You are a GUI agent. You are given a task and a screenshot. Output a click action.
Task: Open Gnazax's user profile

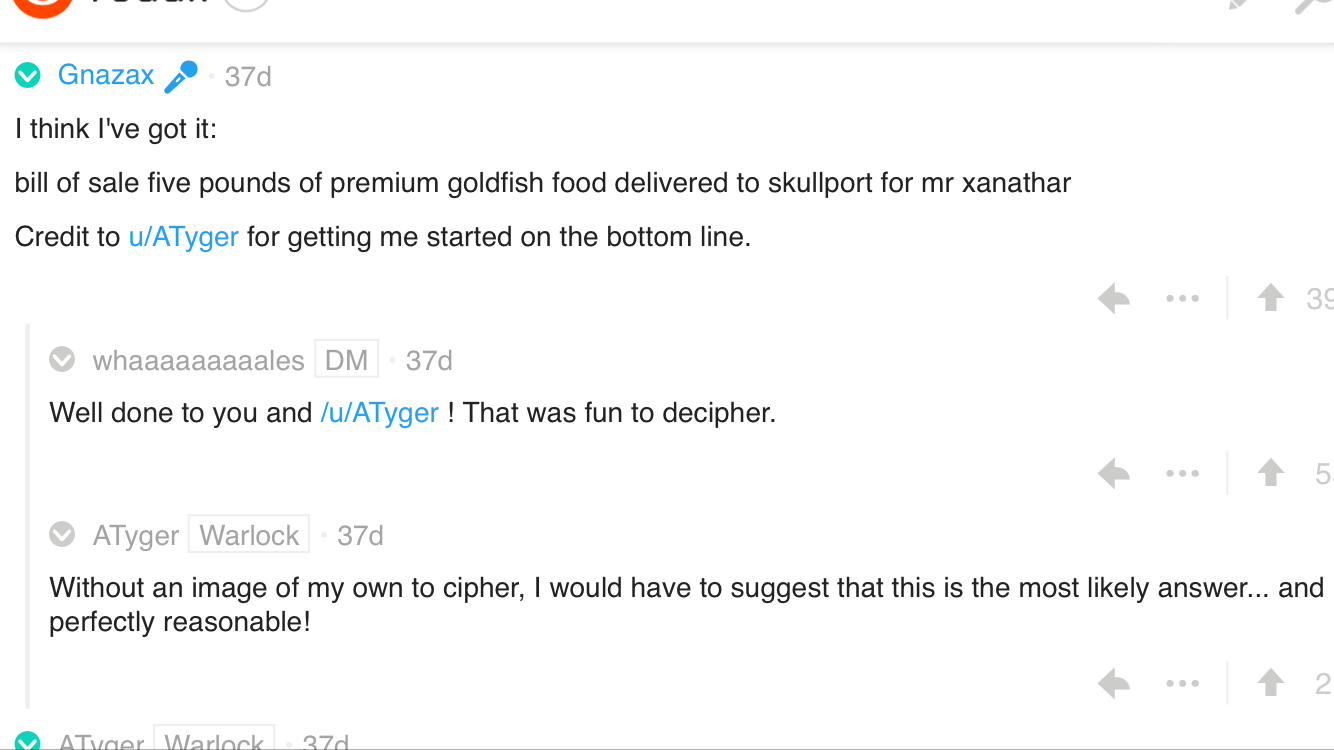tap(106, 75)
